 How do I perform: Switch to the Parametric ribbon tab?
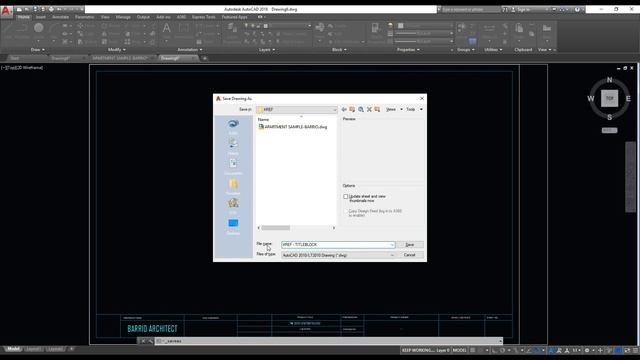point(84,17)
